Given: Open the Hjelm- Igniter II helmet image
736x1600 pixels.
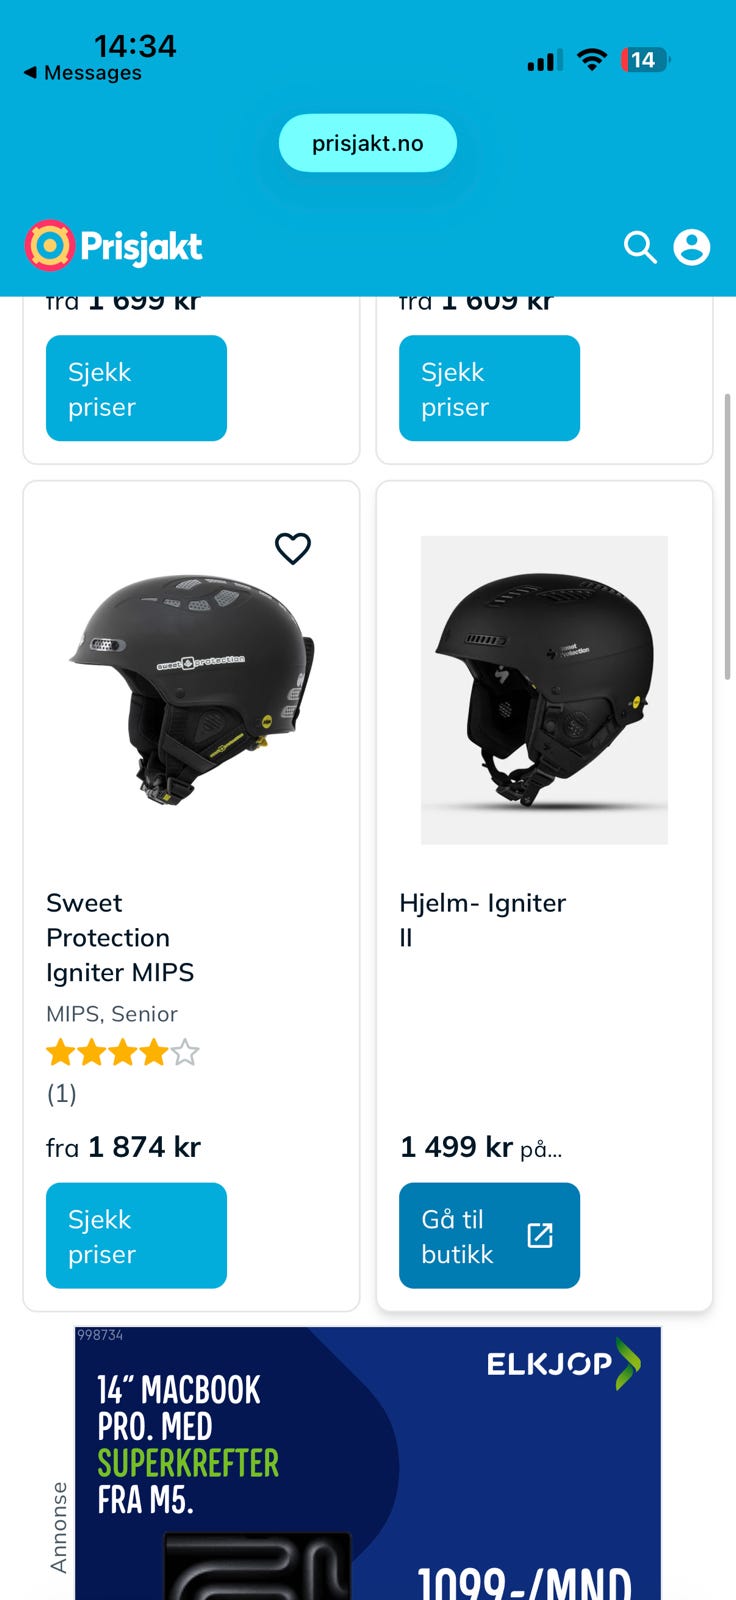Looking at the screenshot, I should tap(544, 690).
